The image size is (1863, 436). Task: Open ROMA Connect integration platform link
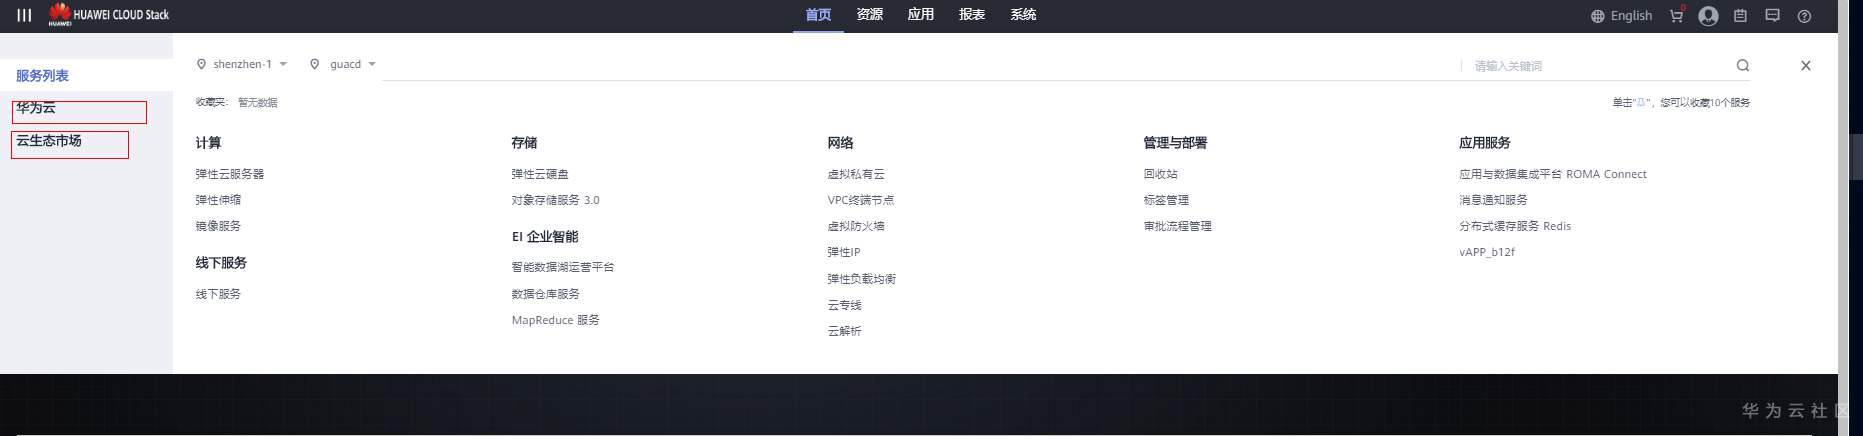[1553, 174]
